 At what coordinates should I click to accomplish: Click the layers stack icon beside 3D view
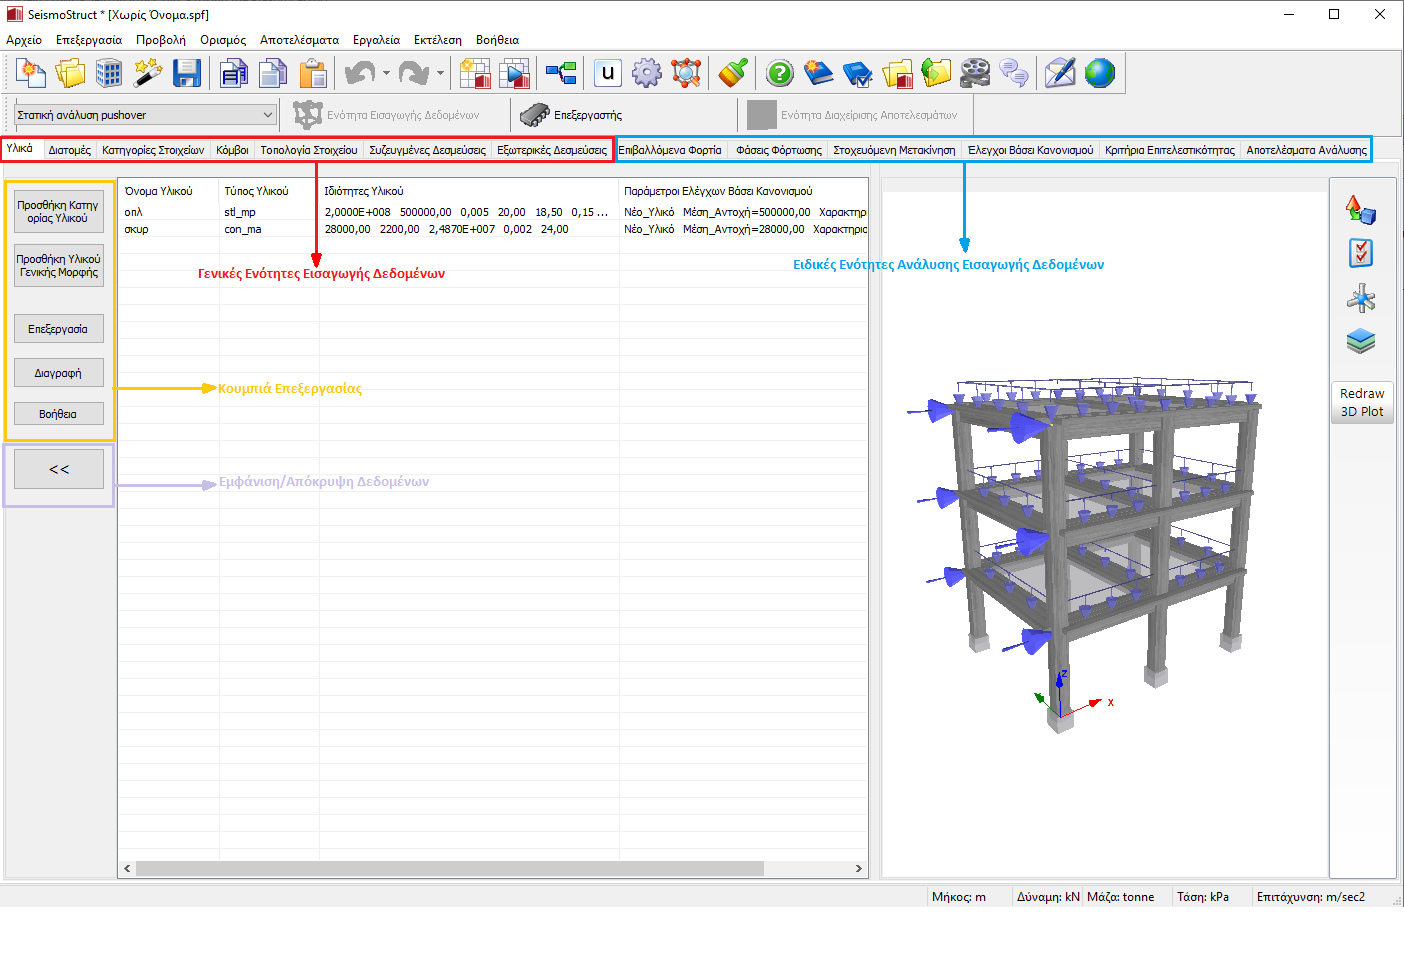pyautogui.click(x=1361, y=342)
